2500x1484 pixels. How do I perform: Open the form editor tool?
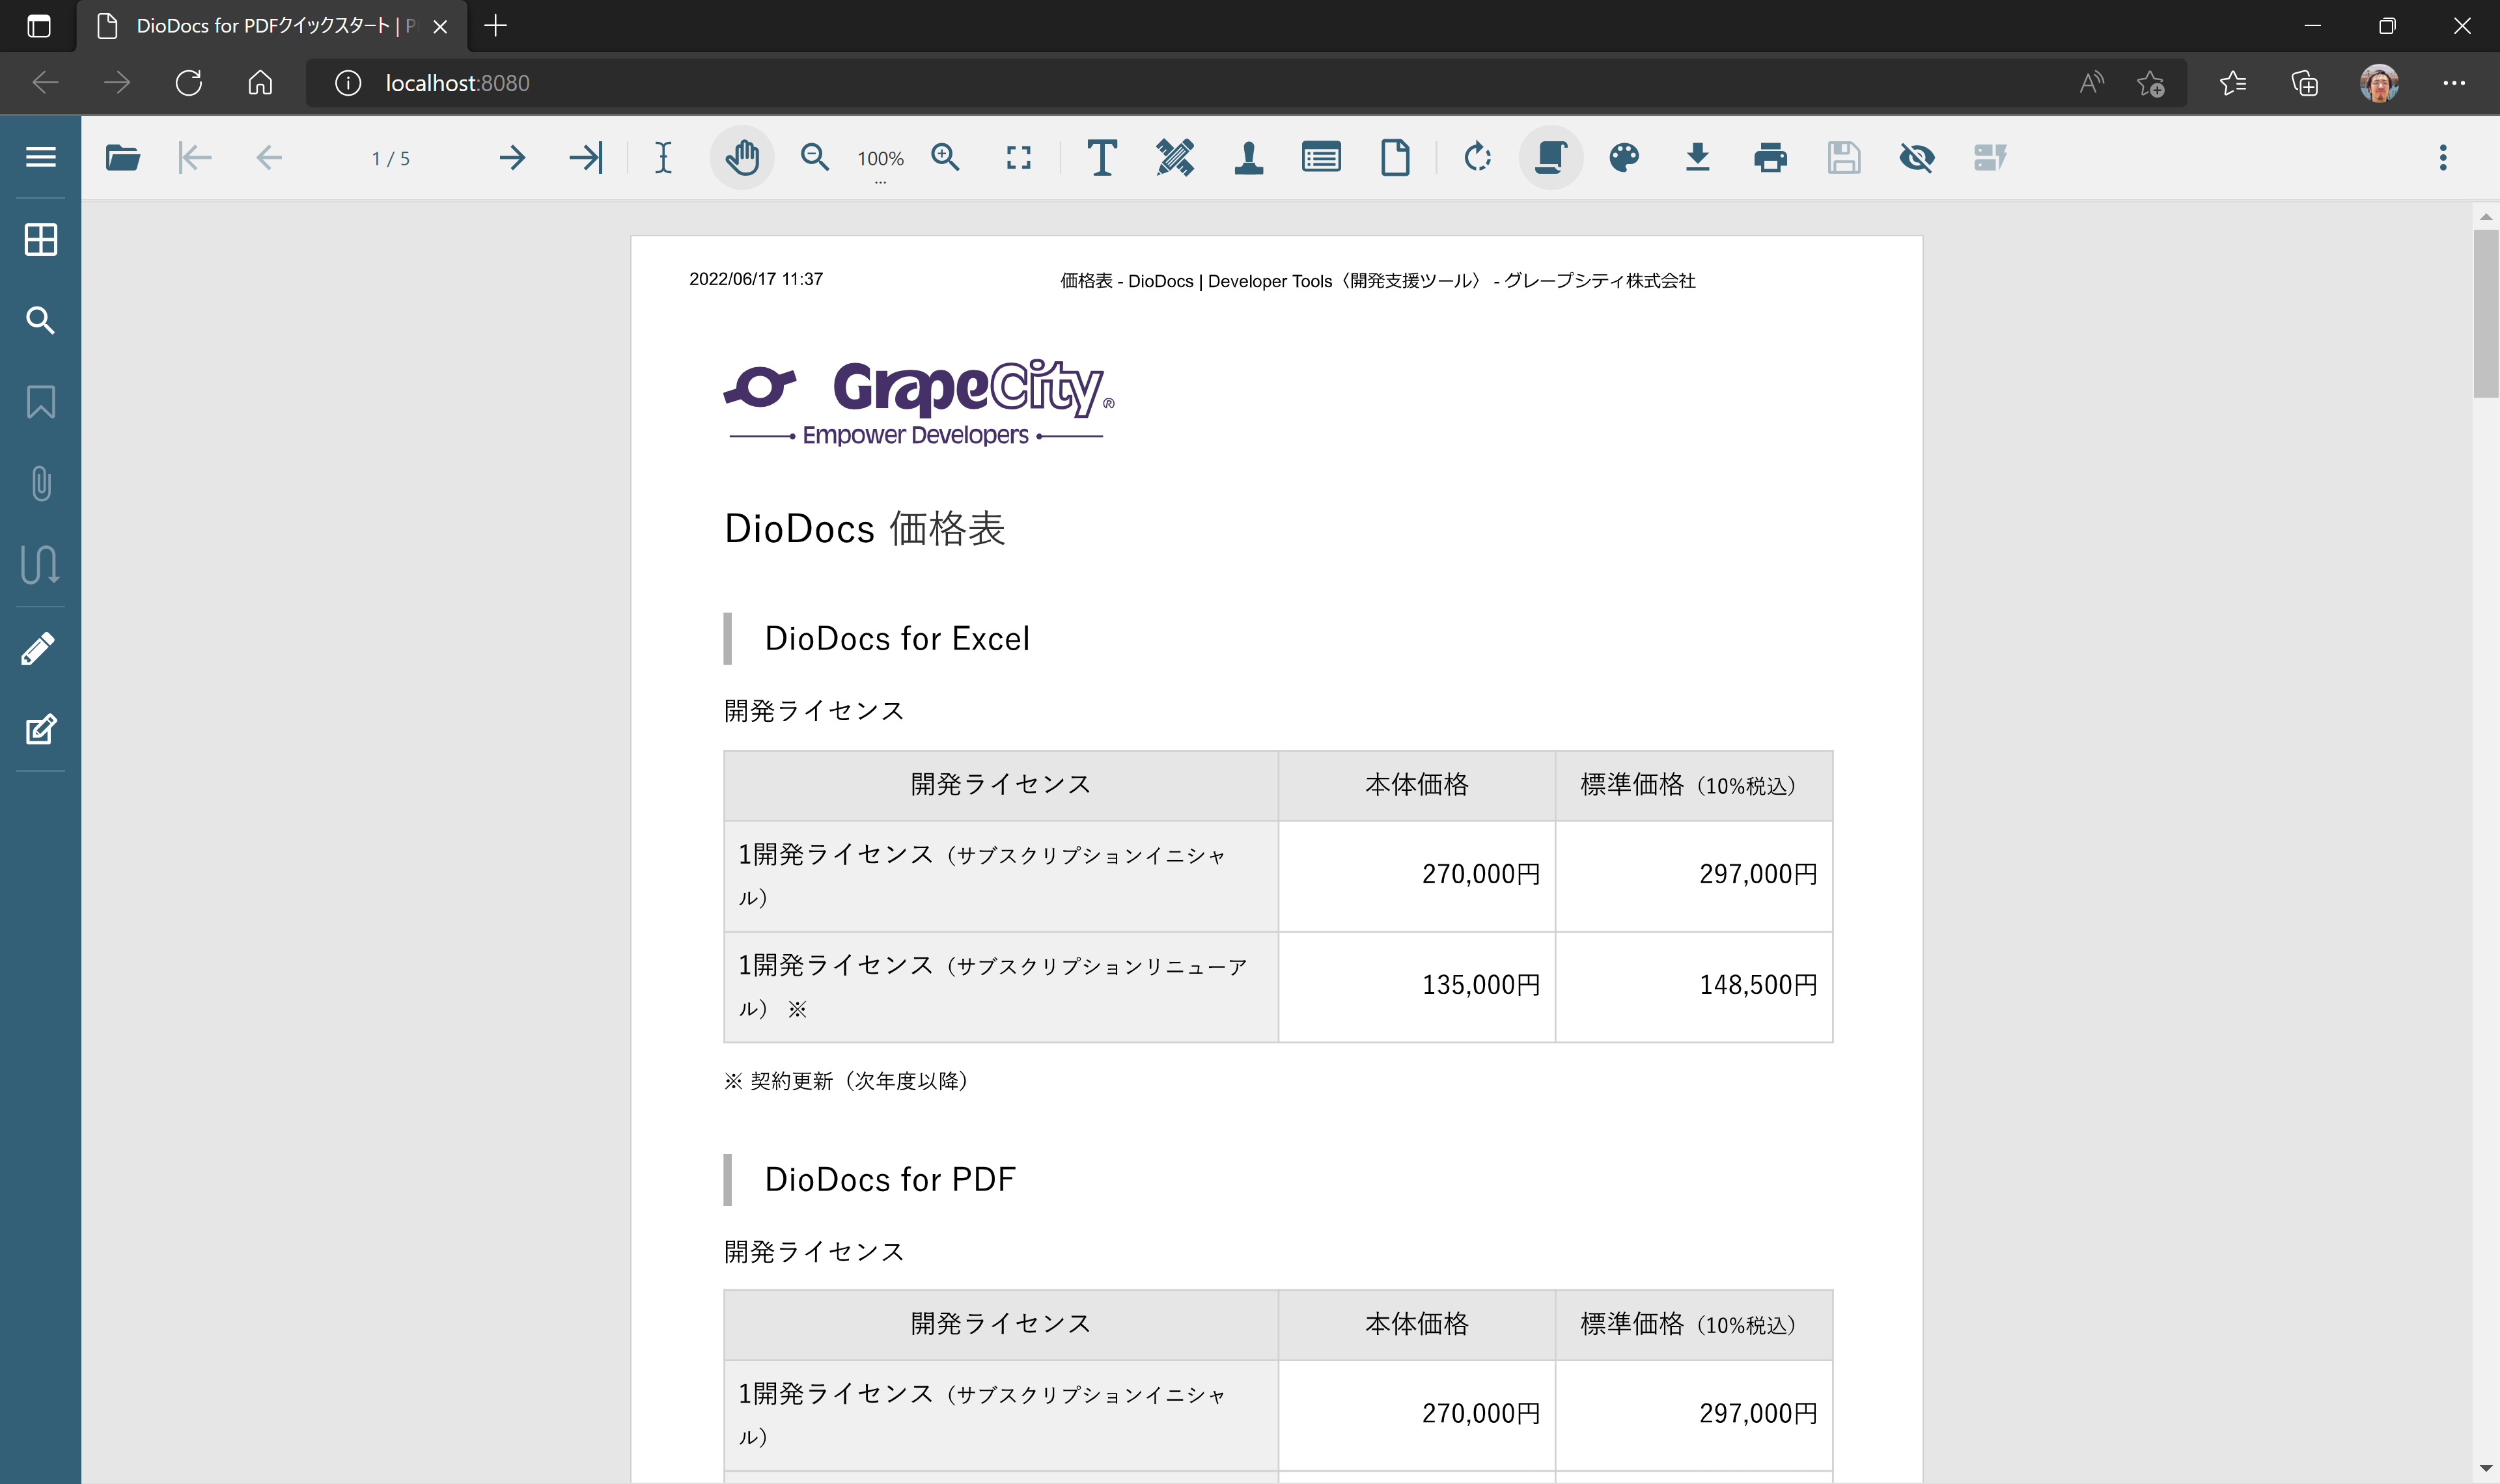40,729
